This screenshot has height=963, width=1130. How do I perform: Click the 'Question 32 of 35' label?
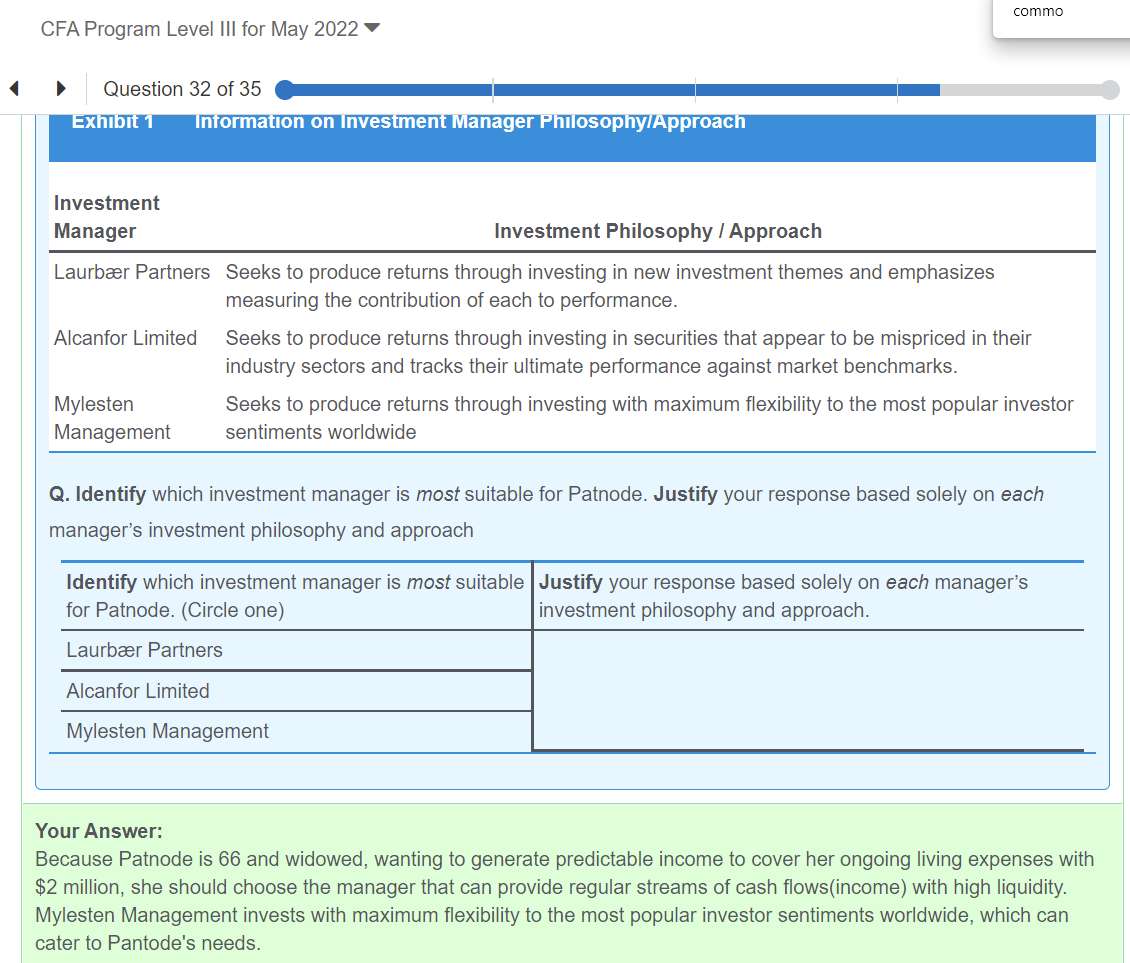(x=182, y=89)
